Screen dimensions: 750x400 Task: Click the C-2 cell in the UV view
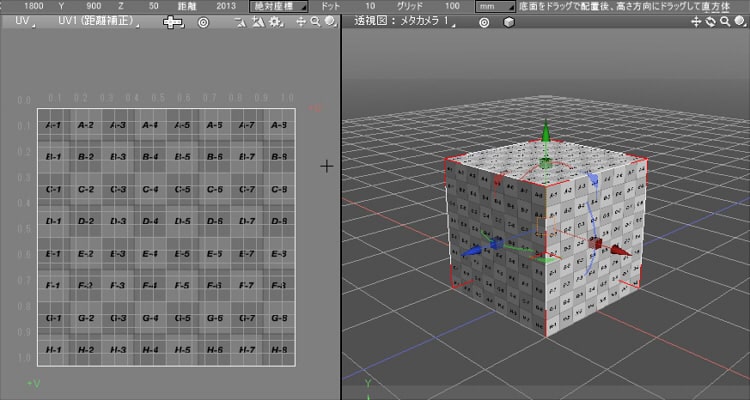coord(86,189)
